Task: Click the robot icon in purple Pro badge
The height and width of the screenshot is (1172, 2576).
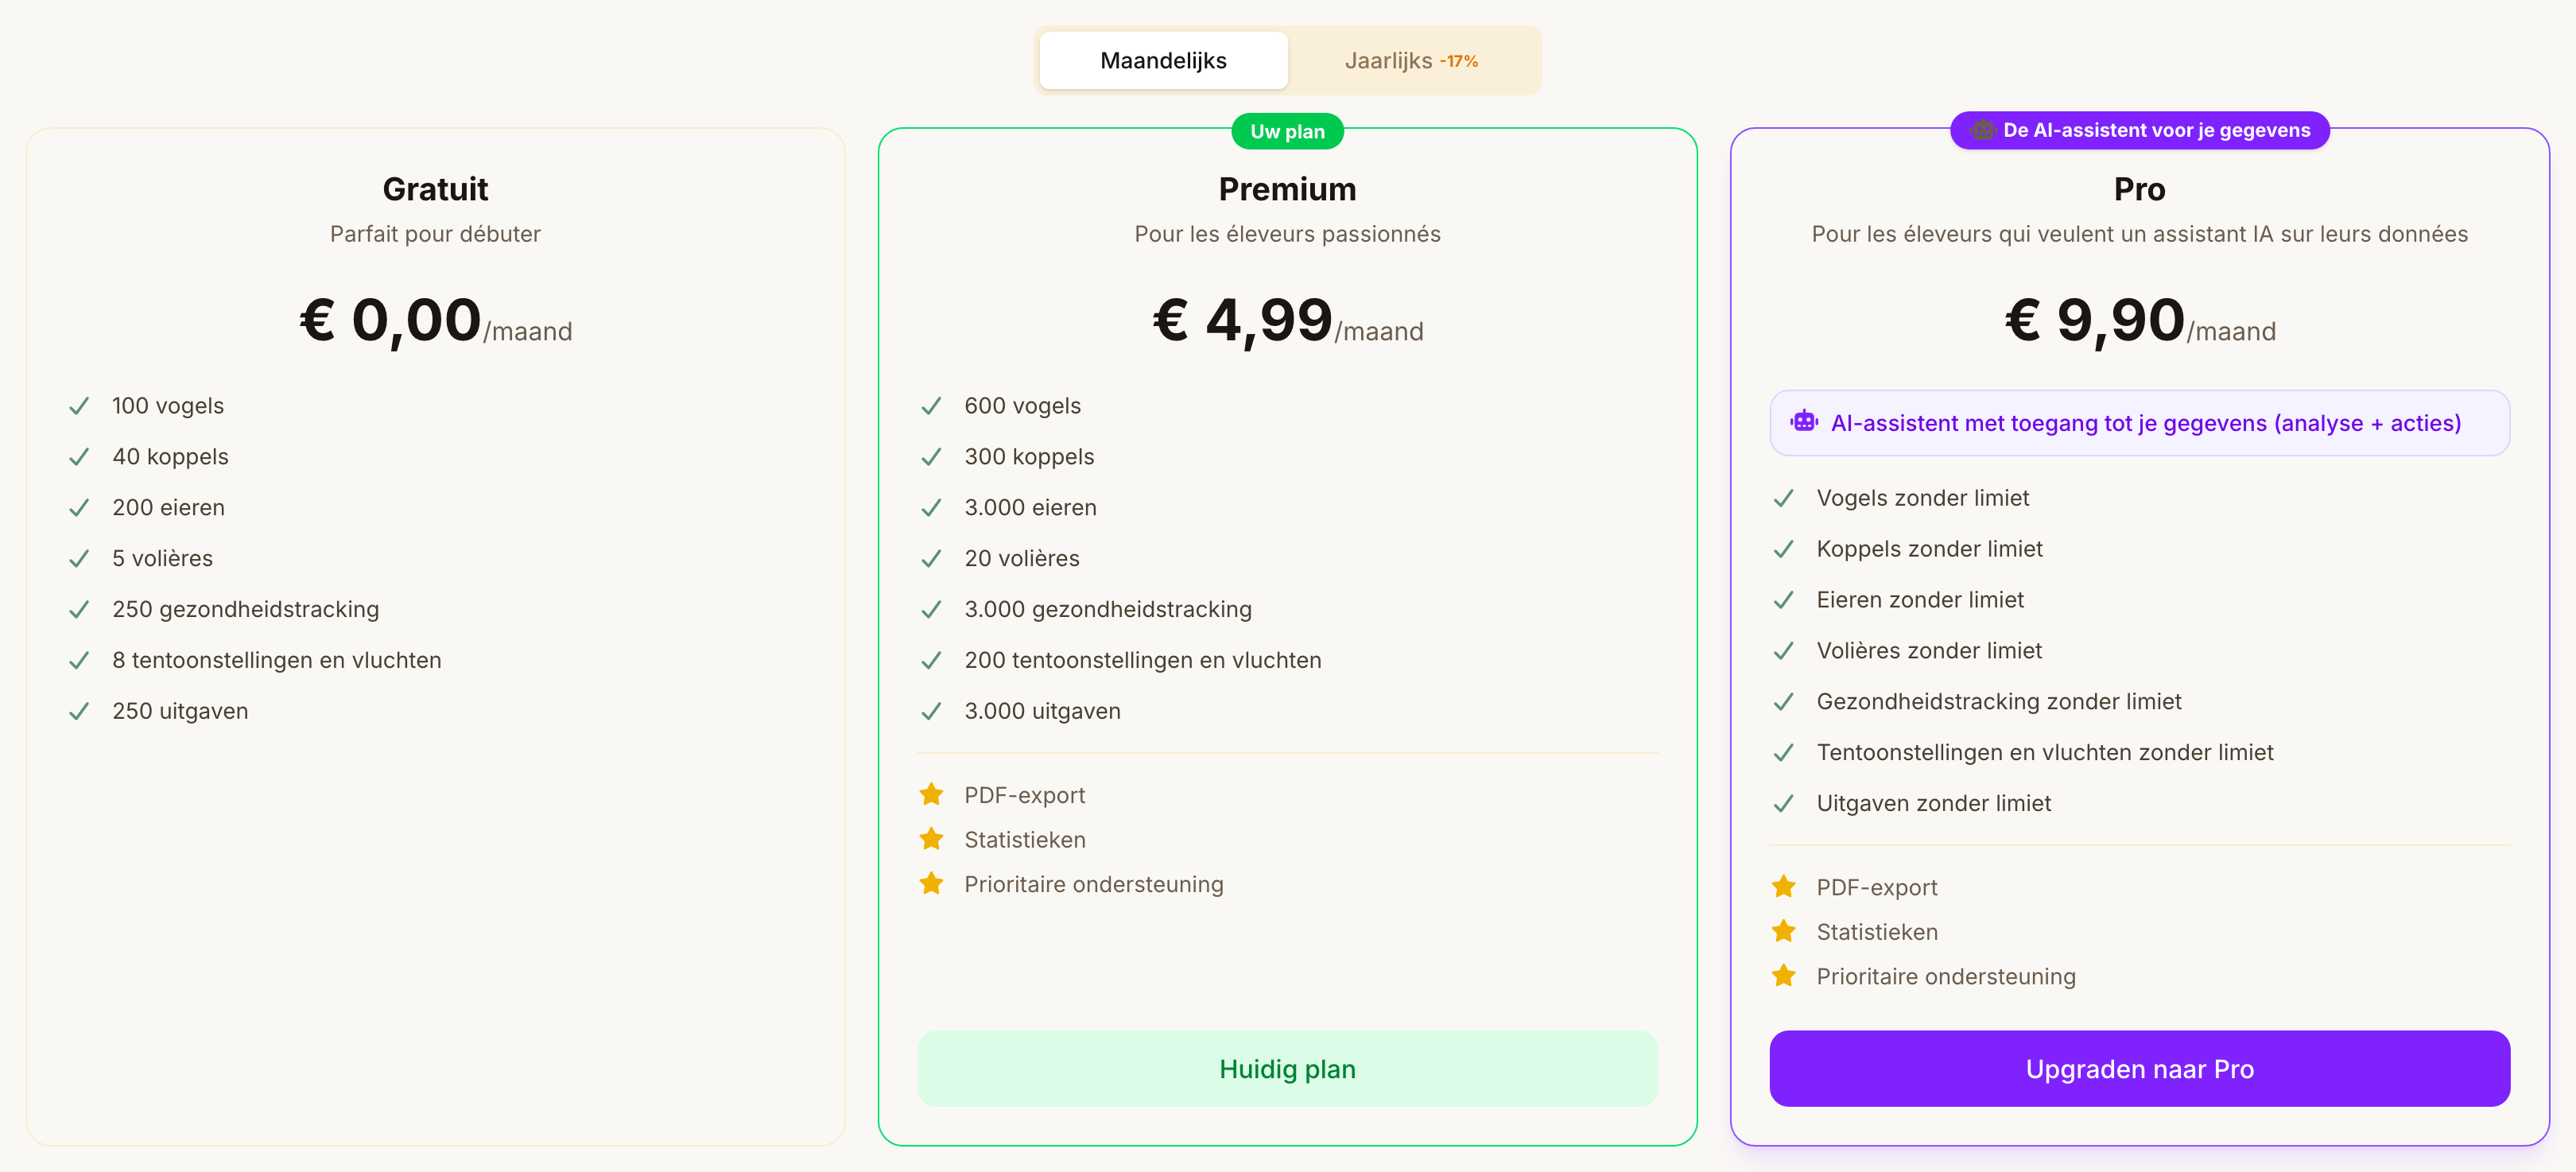Action: tap(1982, 130)
